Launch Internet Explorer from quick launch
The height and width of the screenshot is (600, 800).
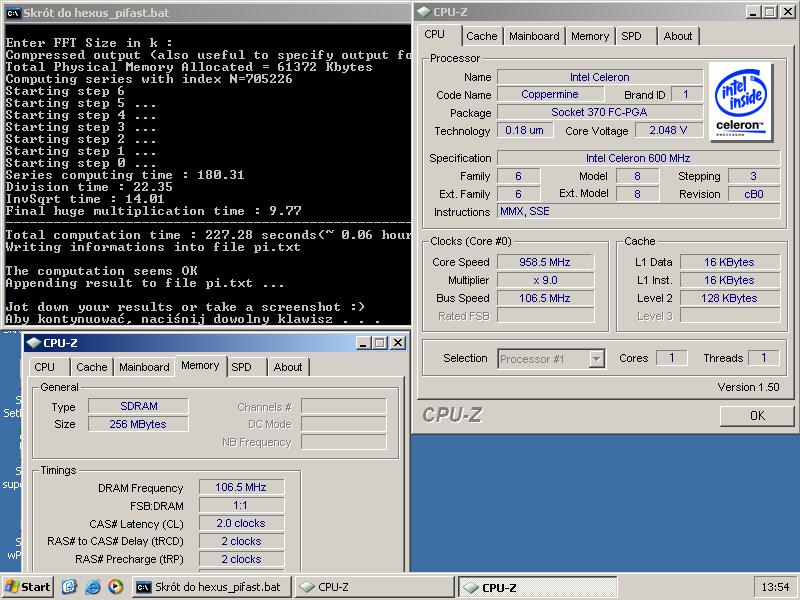[92, 587]
